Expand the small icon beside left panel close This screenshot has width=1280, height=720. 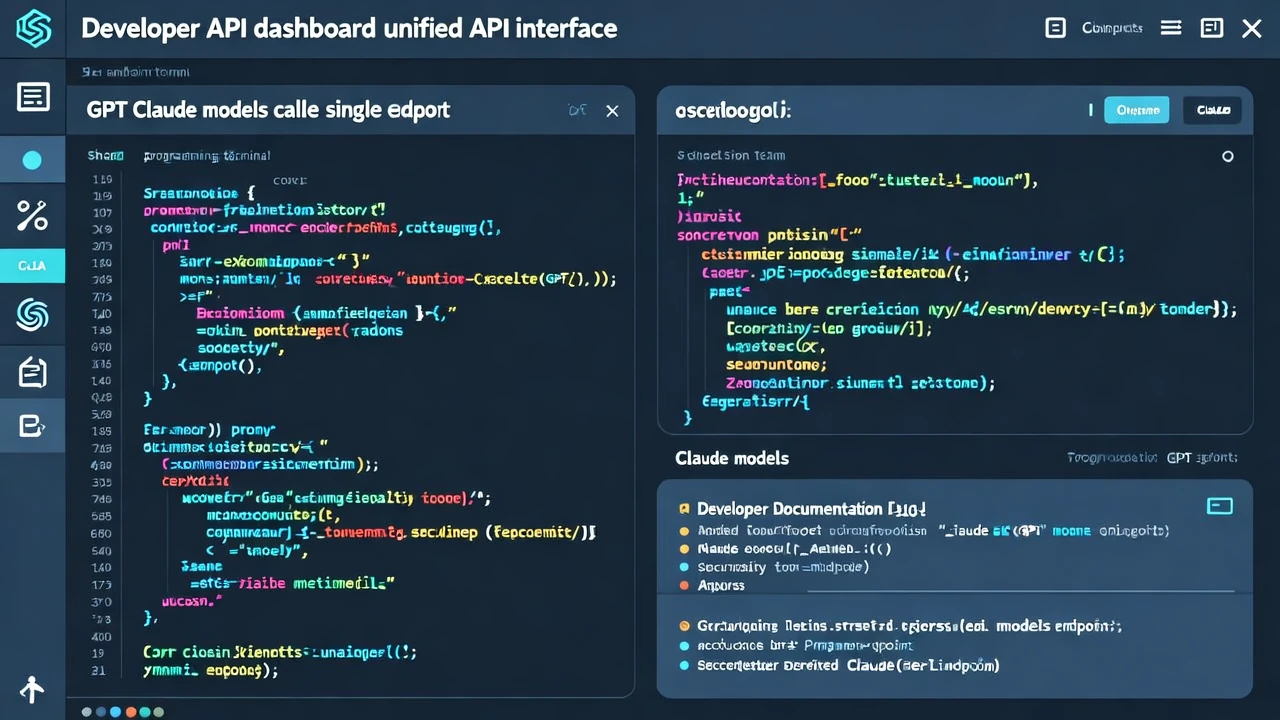(x=577, y=111)
